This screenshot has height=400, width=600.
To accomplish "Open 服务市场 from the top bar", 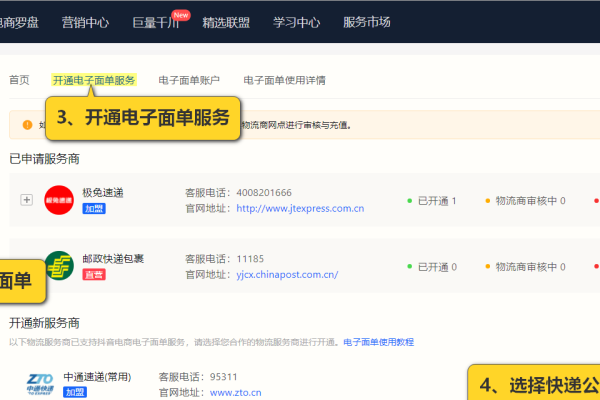I will click(367, 23).
